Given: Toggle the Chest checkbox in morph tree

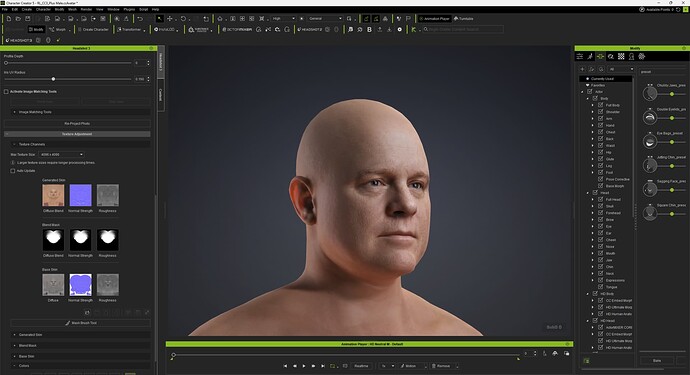Looking at the screenshot, I should pyautogui.click(x=601, y=132).
